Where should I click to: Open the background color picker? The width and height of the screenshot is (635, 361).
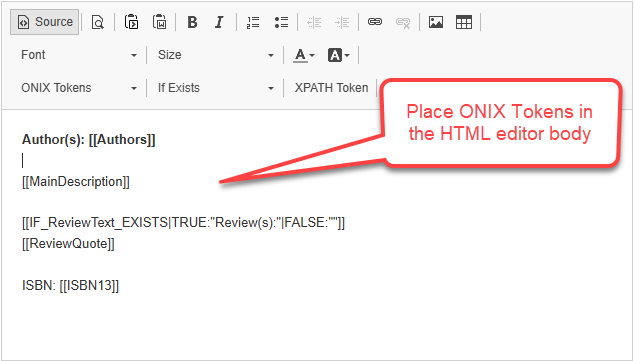[x=339, y=55]
